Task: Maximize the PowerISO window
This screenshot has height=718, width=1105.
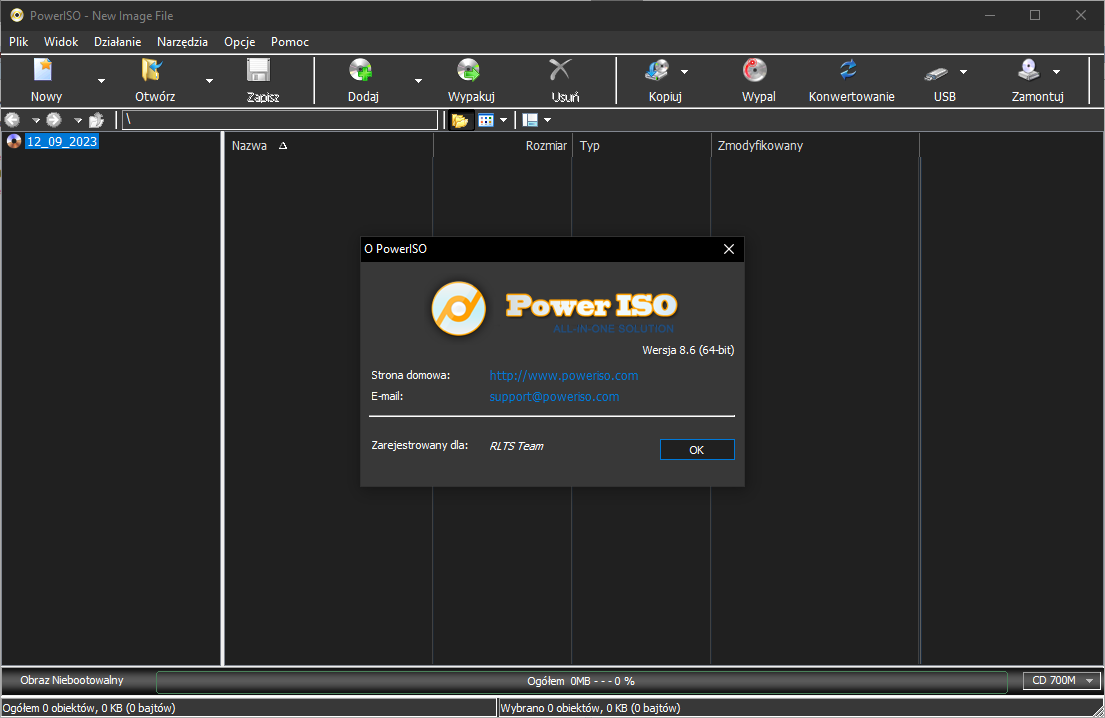Action: click(x=1035, y=15)
